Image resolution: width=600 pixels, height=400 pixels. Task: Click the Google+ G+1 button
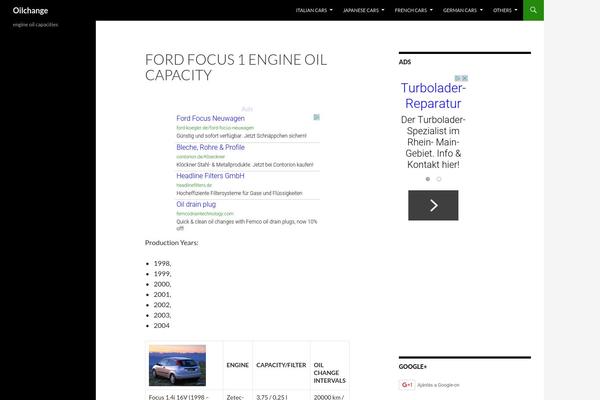[x=407, y=385]
